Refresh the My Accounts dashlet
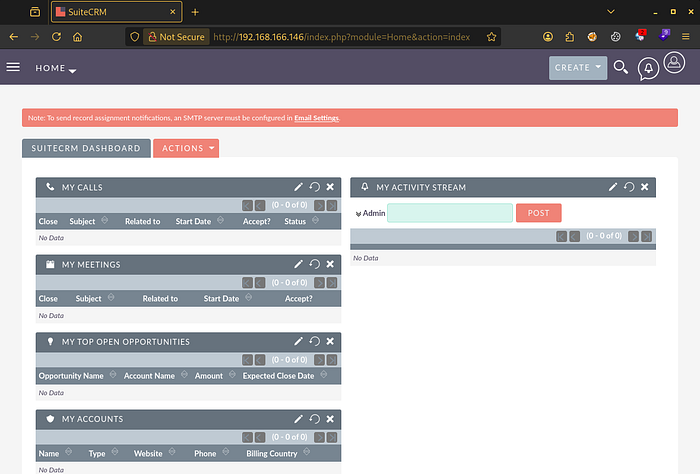700x474 pixels. pos(314,419)
